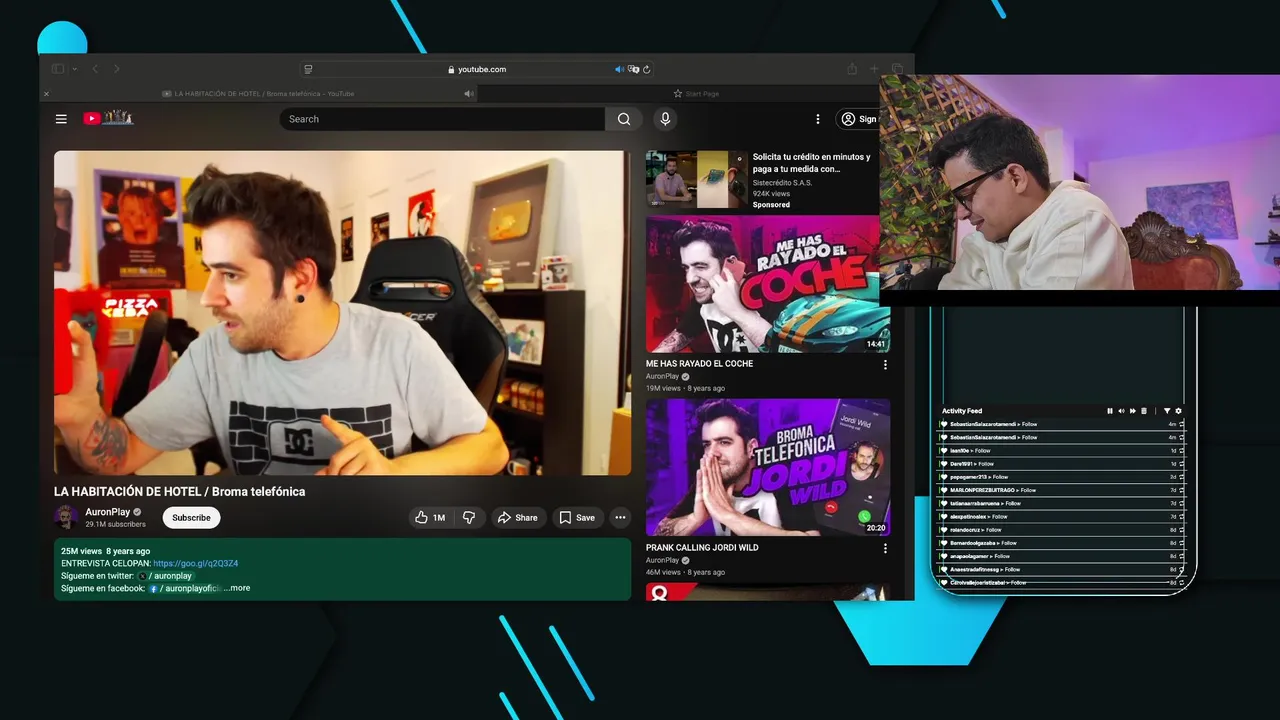Click the youtube.com address bar
Image resolution: width=1280 pixels, height=720 pixels.
click(x=477, y=69)
